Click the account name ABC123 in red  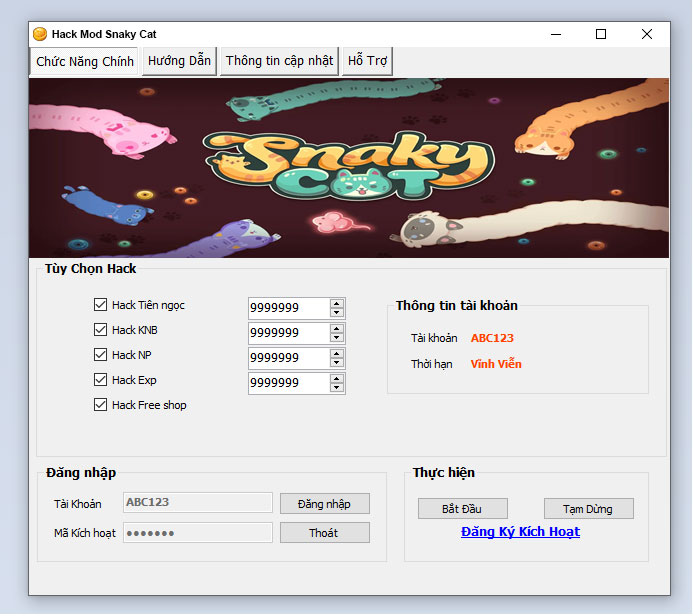[492, 338]
